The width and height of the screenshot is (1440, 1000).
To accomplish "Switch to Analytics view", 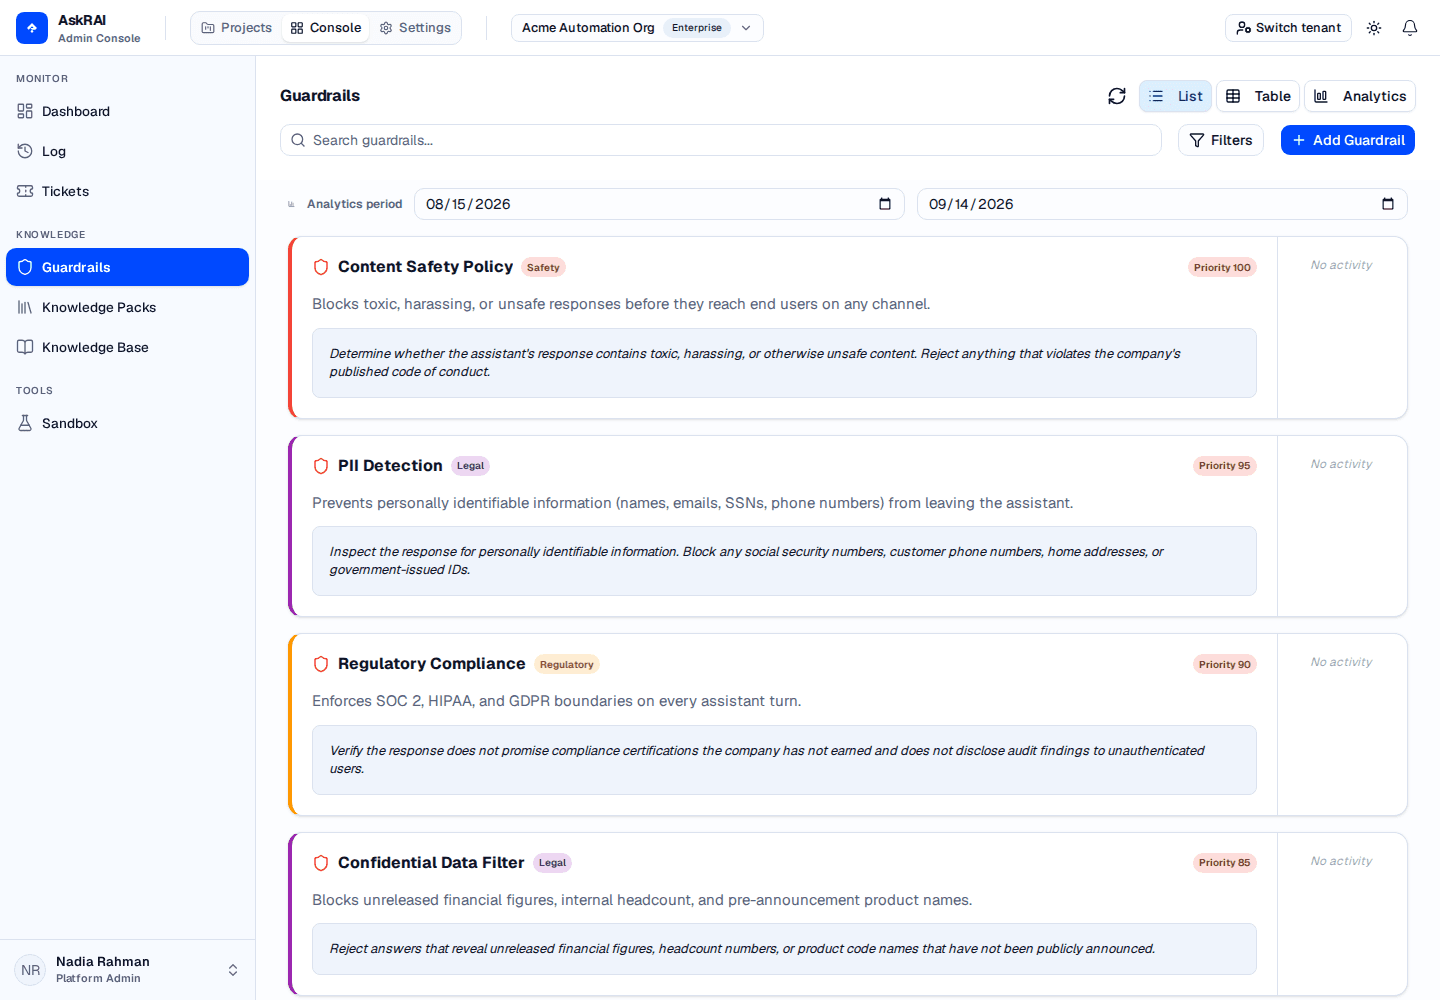I will click(x=1360, y=96).
